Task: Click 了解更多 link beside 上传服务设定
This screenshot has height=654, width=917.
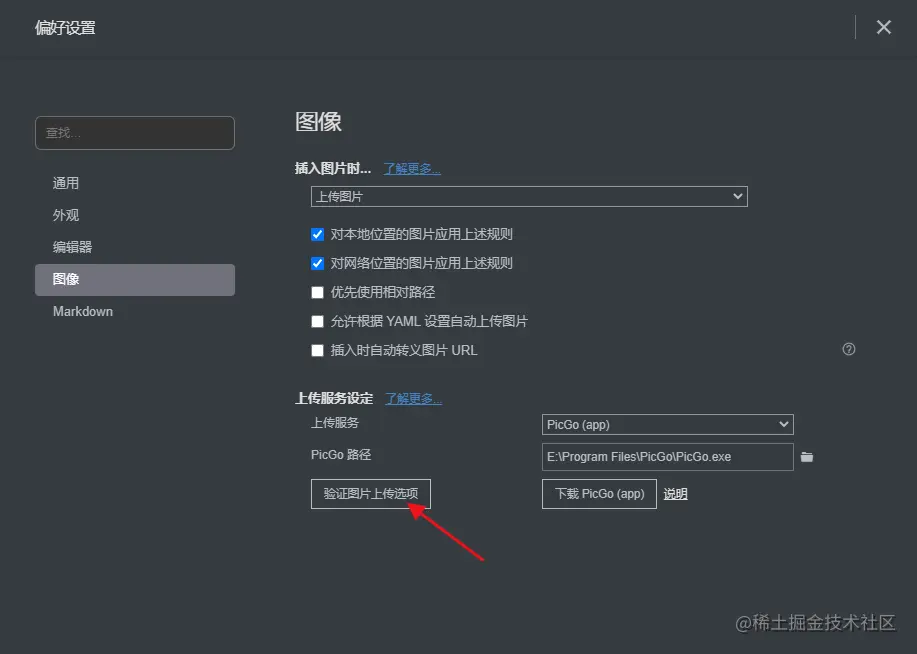Action: pos(413,399)
